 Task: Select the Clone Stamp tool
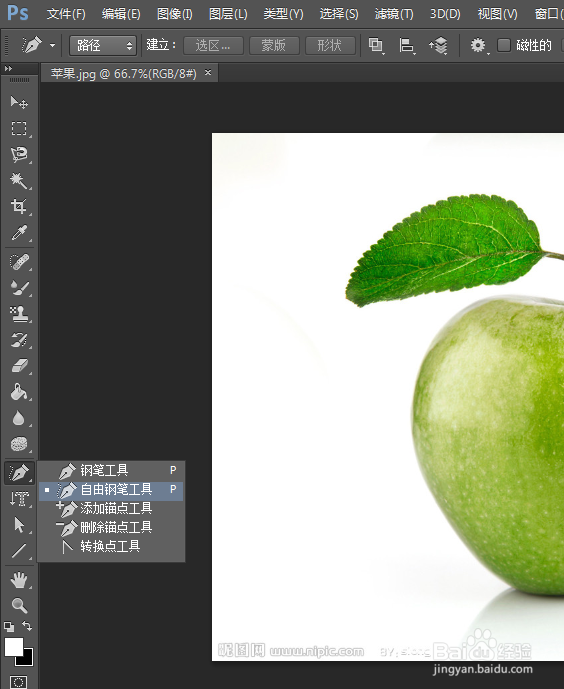pos(19,314)
